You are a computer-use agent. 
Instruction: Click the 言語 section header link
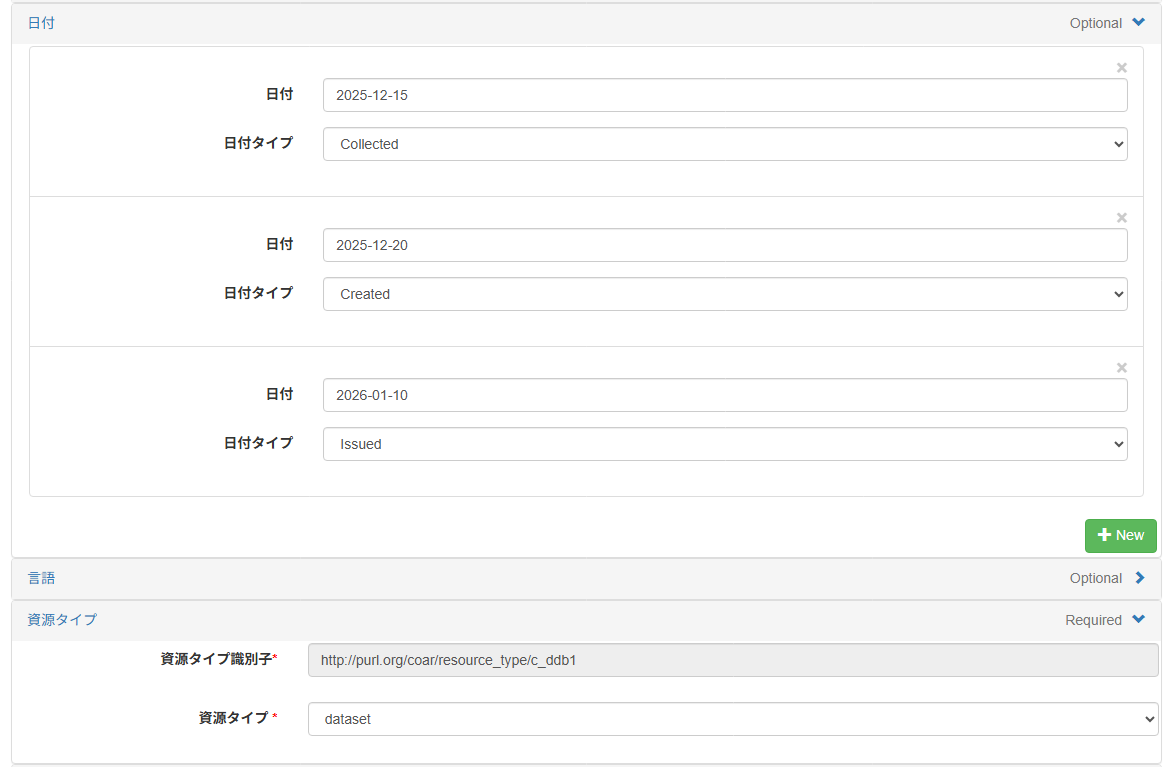41,578
